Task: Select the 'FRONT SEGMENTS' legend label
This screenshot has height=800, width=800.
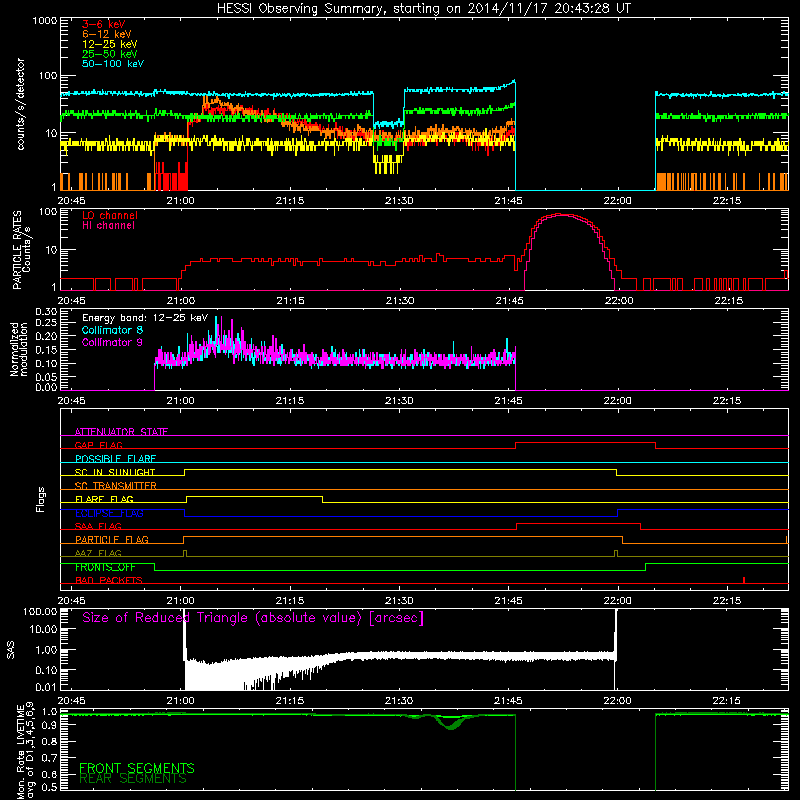Action: [x=137, y=768]
